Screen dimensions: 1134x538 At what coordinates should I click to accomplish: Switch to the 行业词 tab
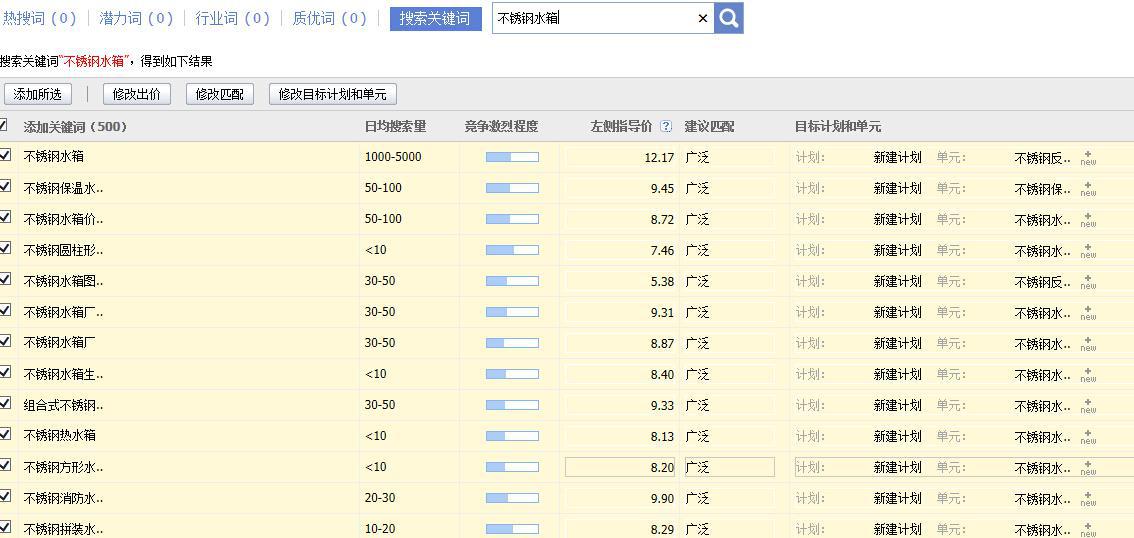pyautogui.click(x=232, y=18)
